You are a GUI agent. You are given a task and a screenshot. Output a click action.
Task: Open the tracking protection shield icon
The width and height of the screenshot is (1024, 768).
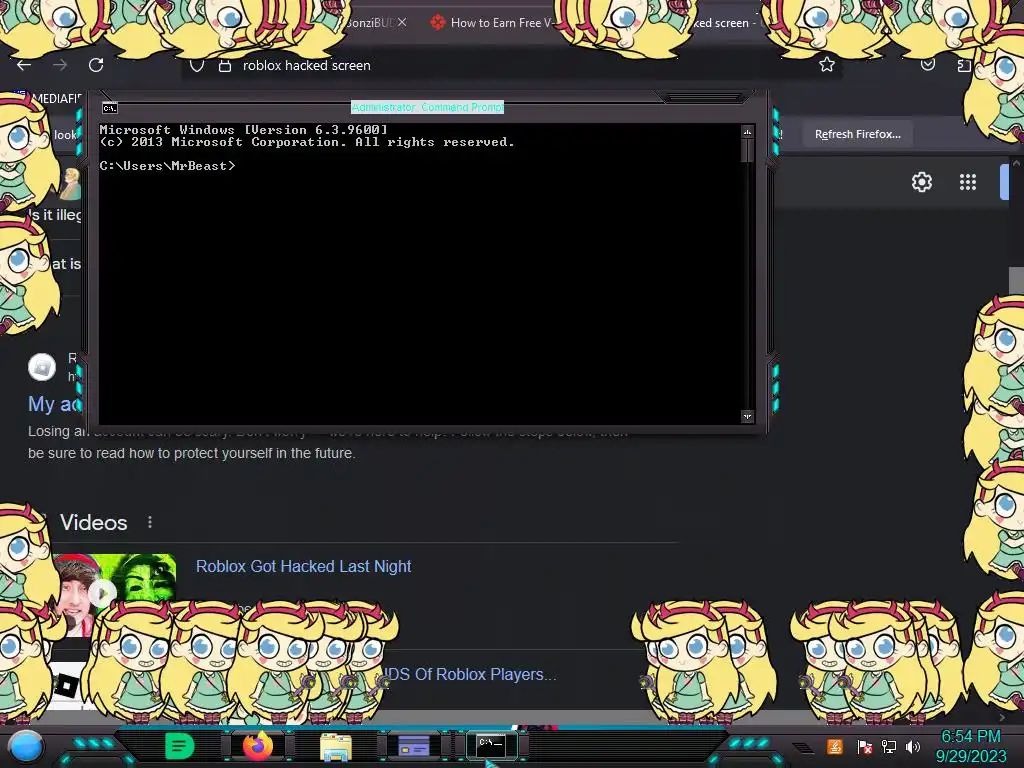197,65
